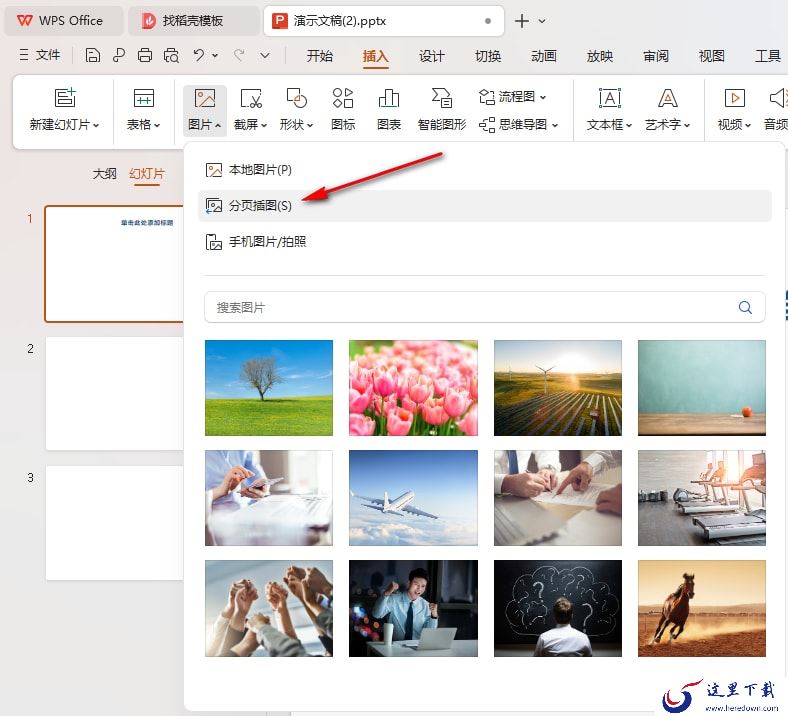Collapse the 图片 dropdown arrow
This screenshot has width=788, height=716.
tap(218, 125)
